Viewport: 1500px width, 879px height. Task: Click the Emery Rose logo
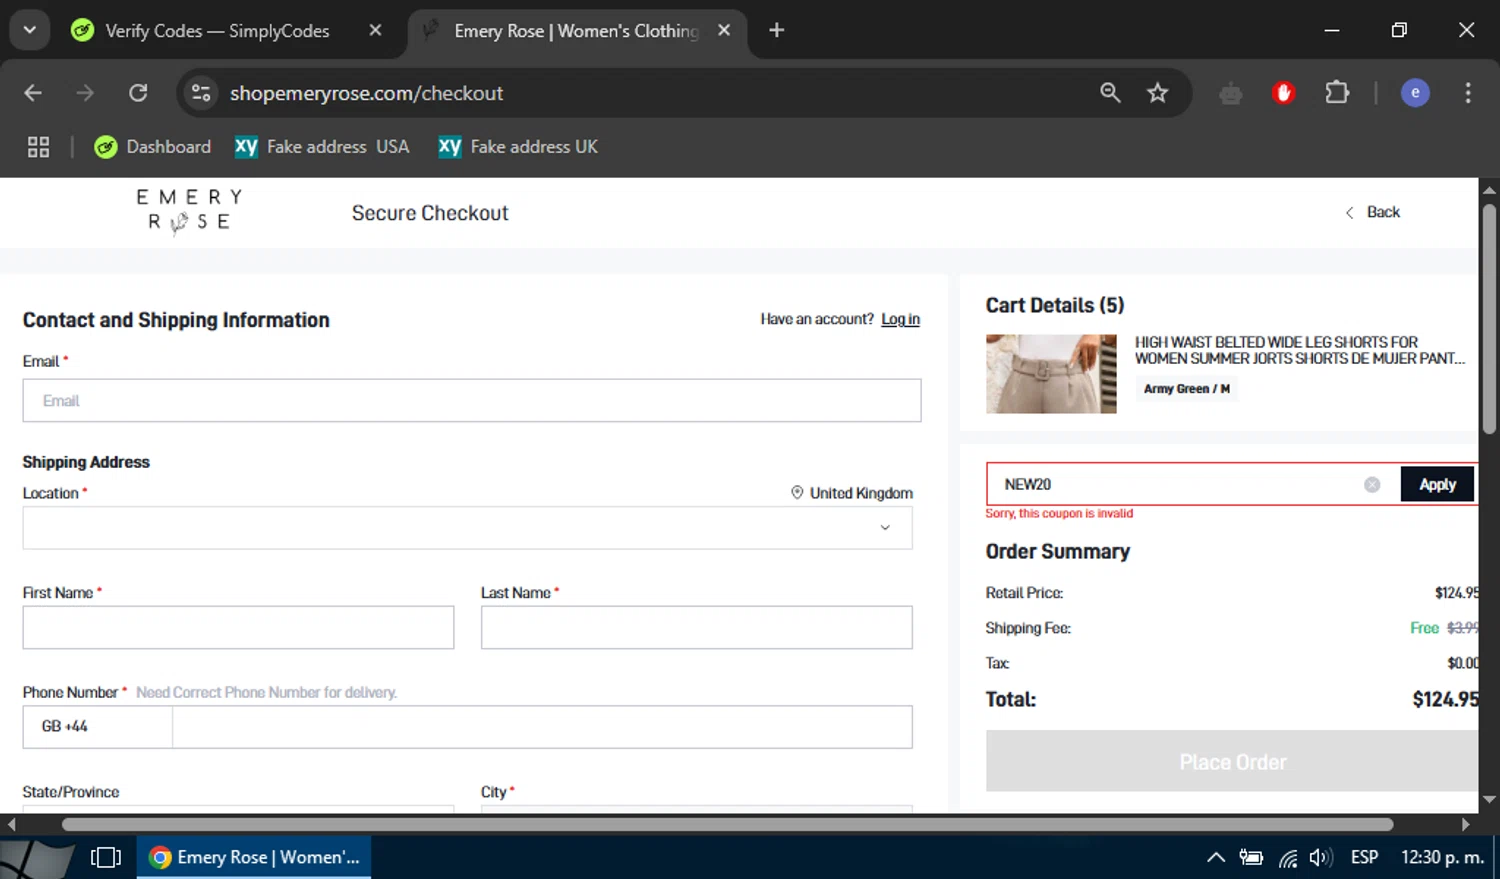(x=189, y=210)
